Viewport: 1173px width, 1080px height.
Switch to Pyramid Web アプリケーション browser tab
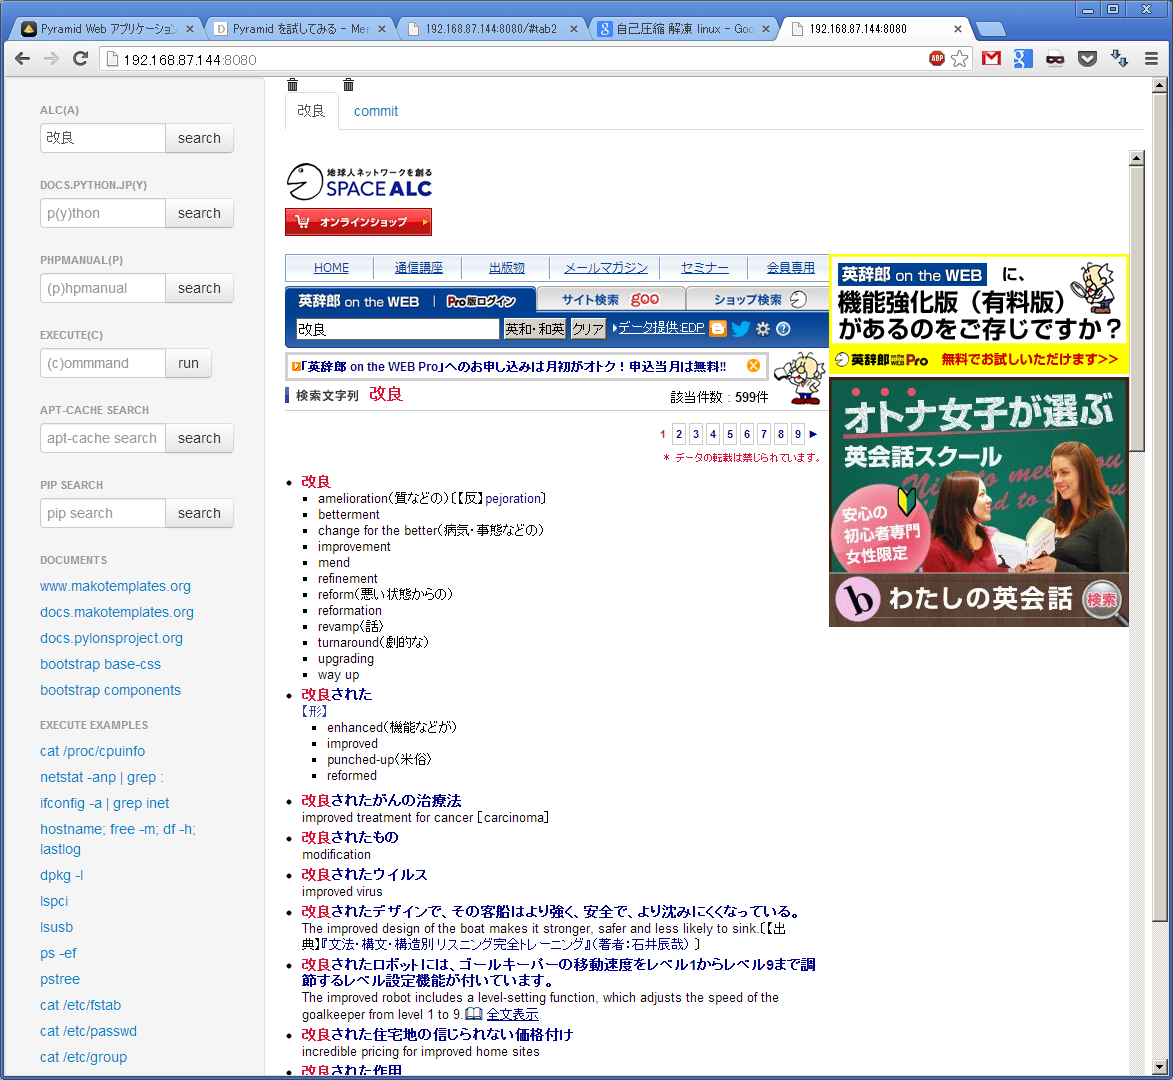coord(107,28)
